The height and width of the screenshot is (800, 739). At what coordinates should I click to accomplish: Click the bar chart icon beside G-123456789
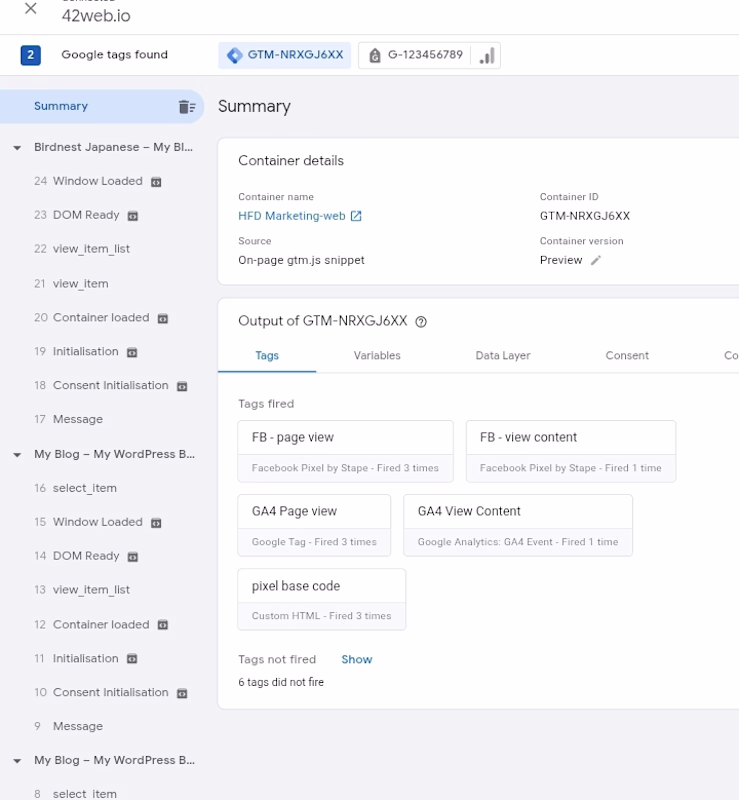486,56
